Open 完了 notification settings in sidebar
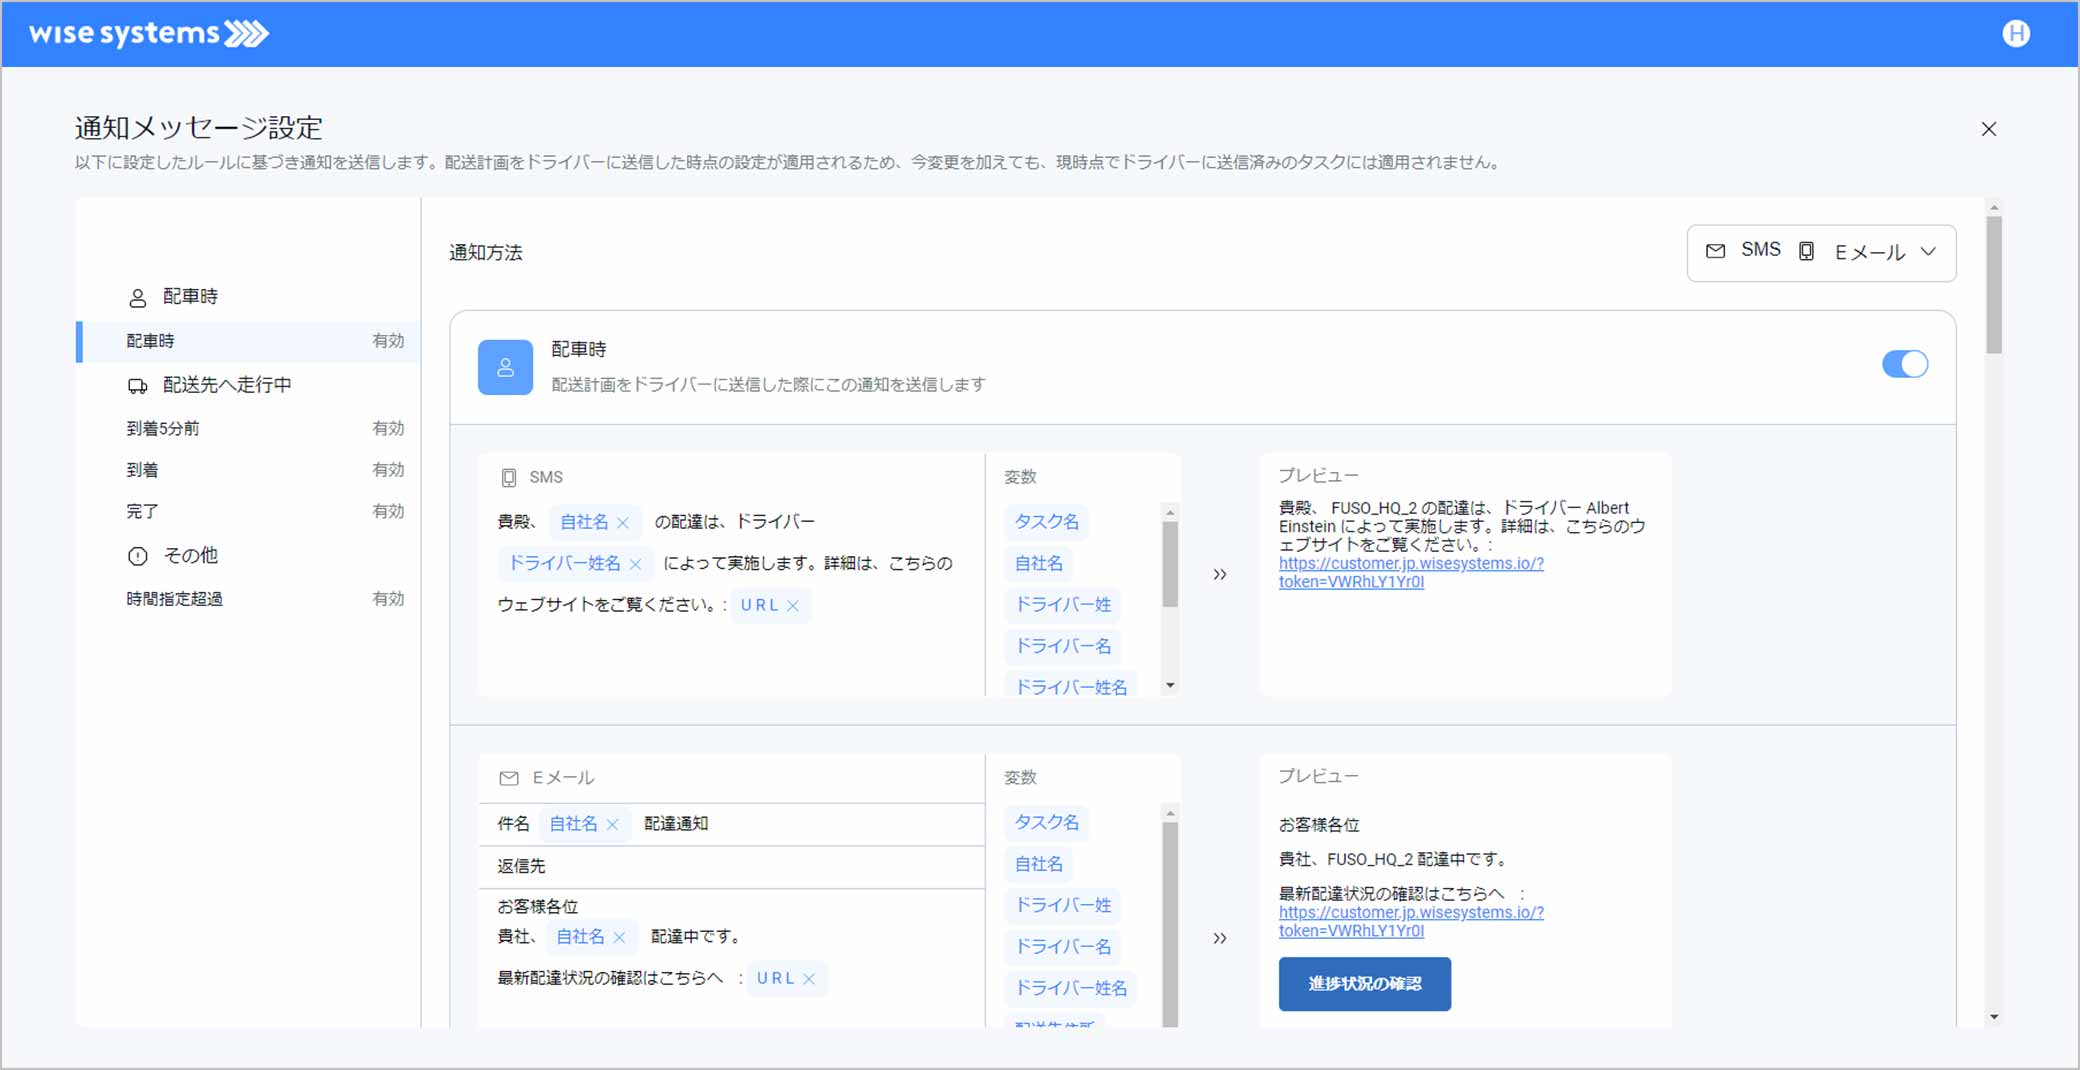This screenshot has width=2080, height=1070. tap(142, 511)
